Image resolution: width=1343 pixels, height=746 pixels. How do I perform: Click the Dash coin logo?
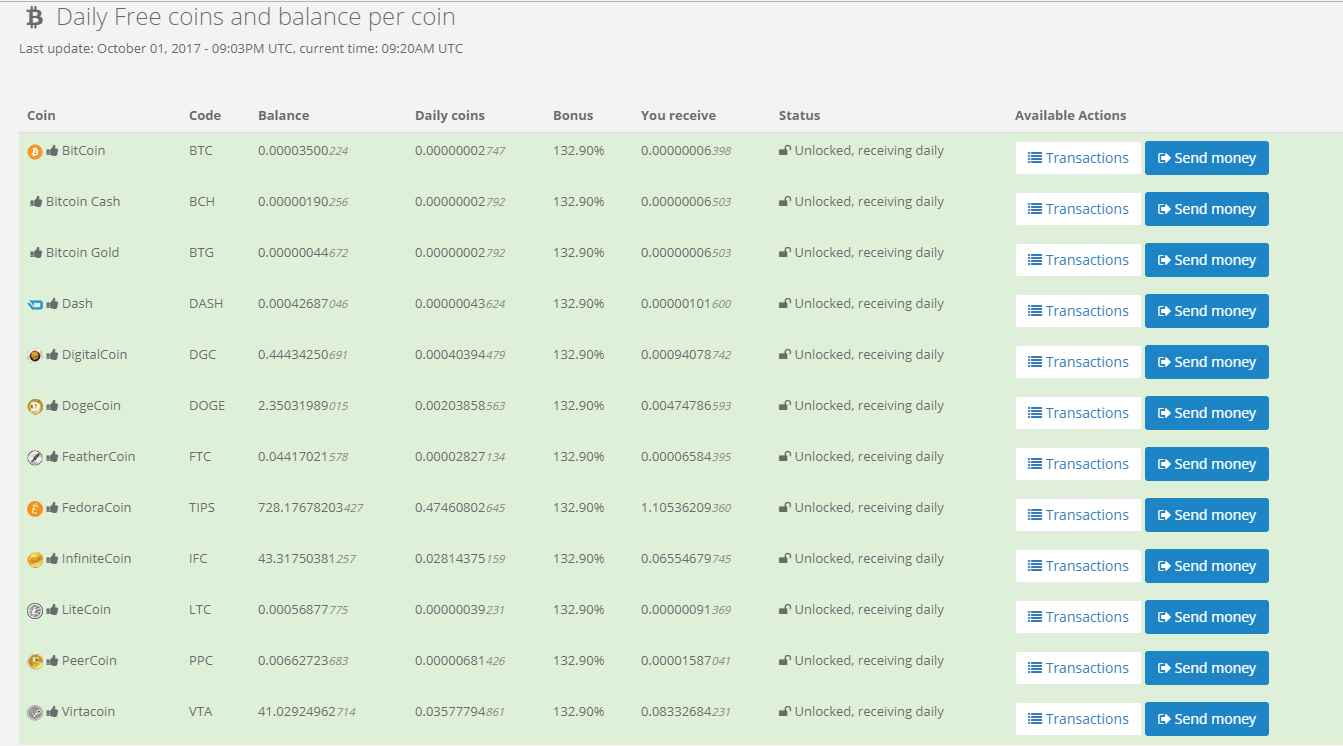click(x=35, y=305)
